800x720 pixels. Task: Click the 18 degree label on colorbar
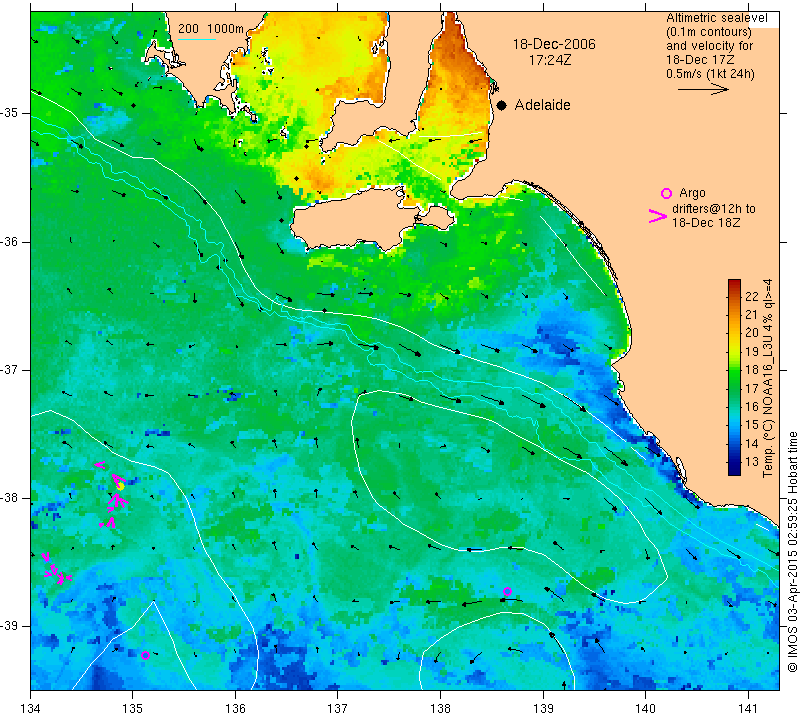752,370
